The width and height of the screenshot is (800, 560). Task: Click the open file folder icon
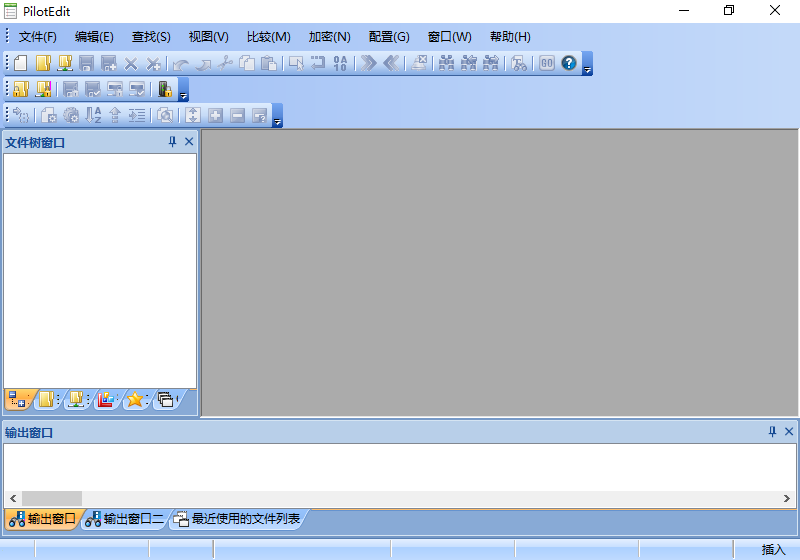[43, 63]
